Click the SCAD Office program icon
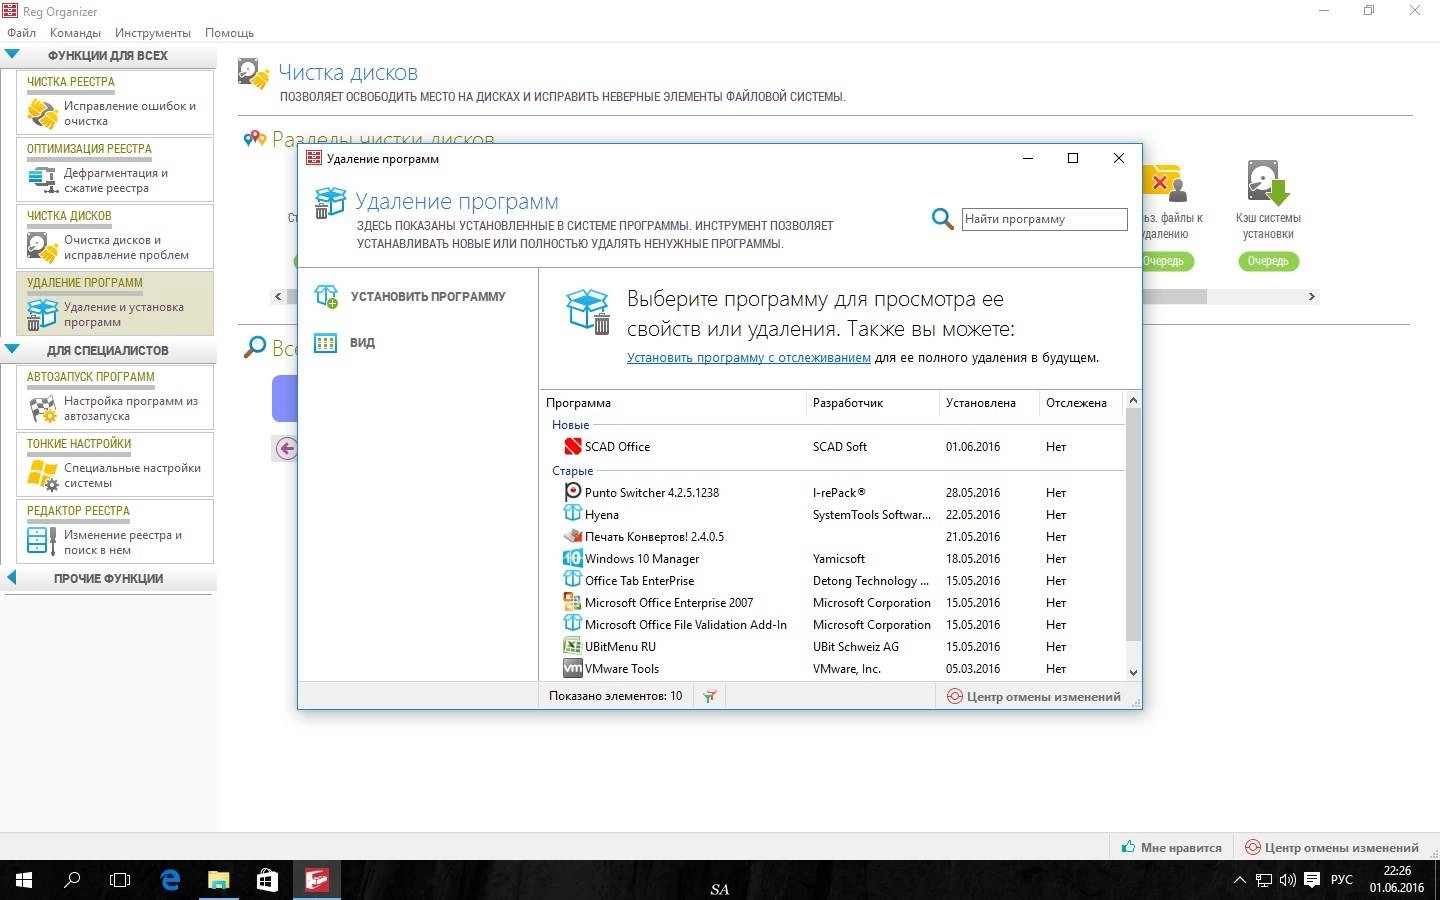1440x900 pixels. coord(572,447)
